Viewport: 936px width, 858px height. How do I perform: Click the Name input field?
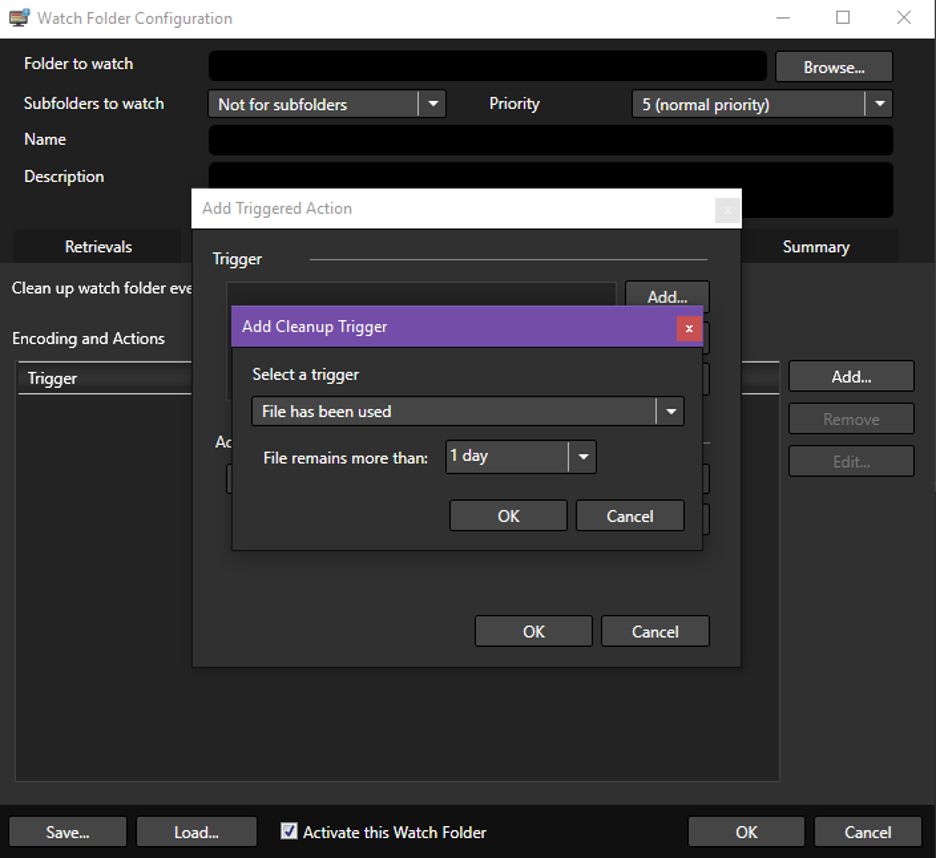tap(551, 140)
